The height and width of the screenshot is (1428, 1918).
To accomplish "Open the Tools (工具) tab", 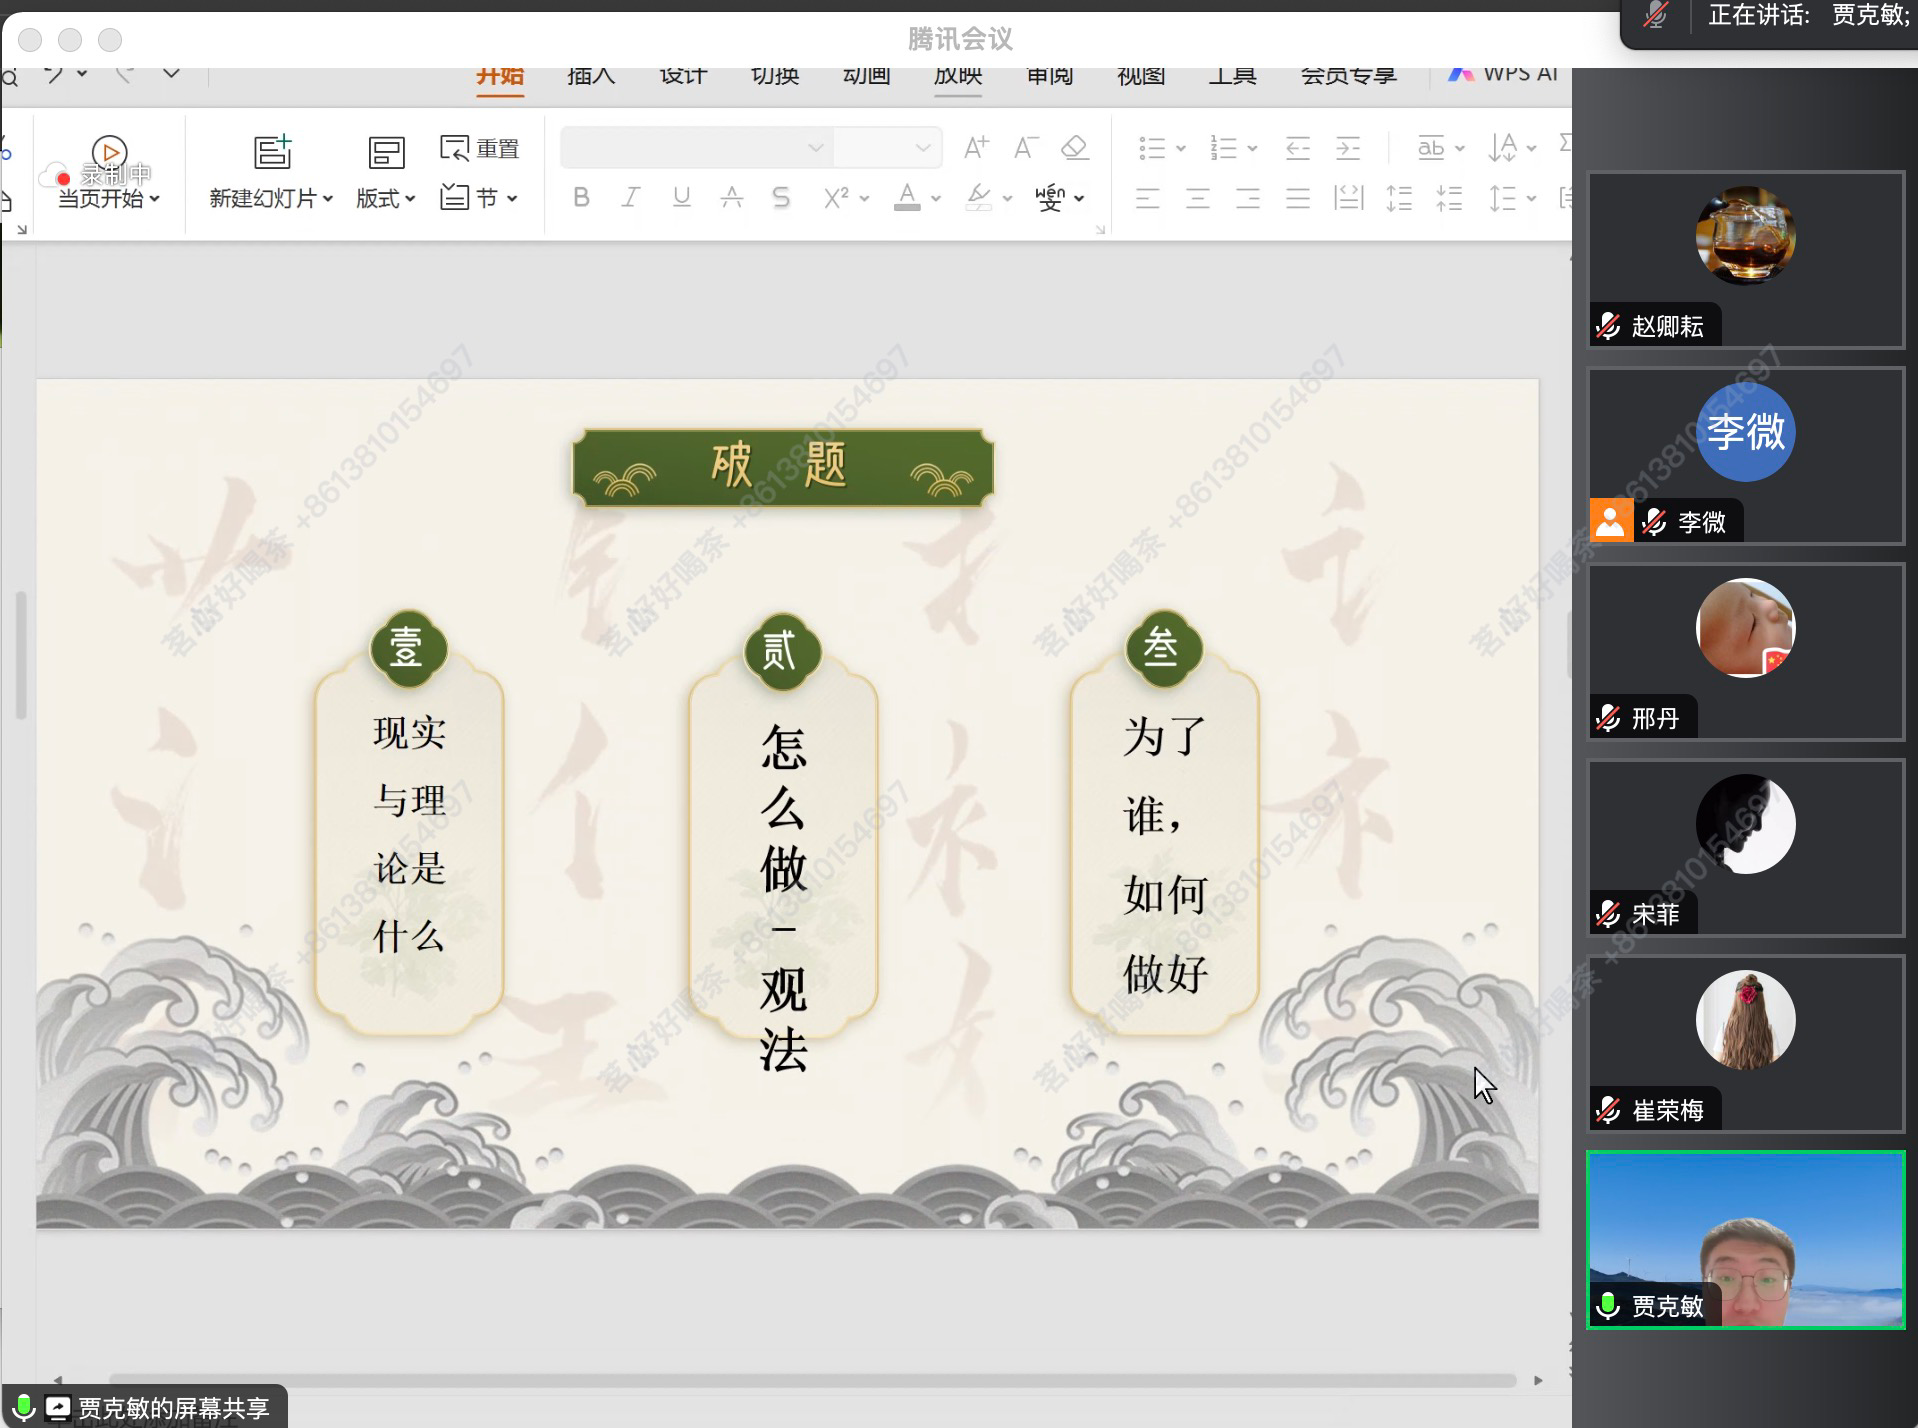I will 1232,77.
